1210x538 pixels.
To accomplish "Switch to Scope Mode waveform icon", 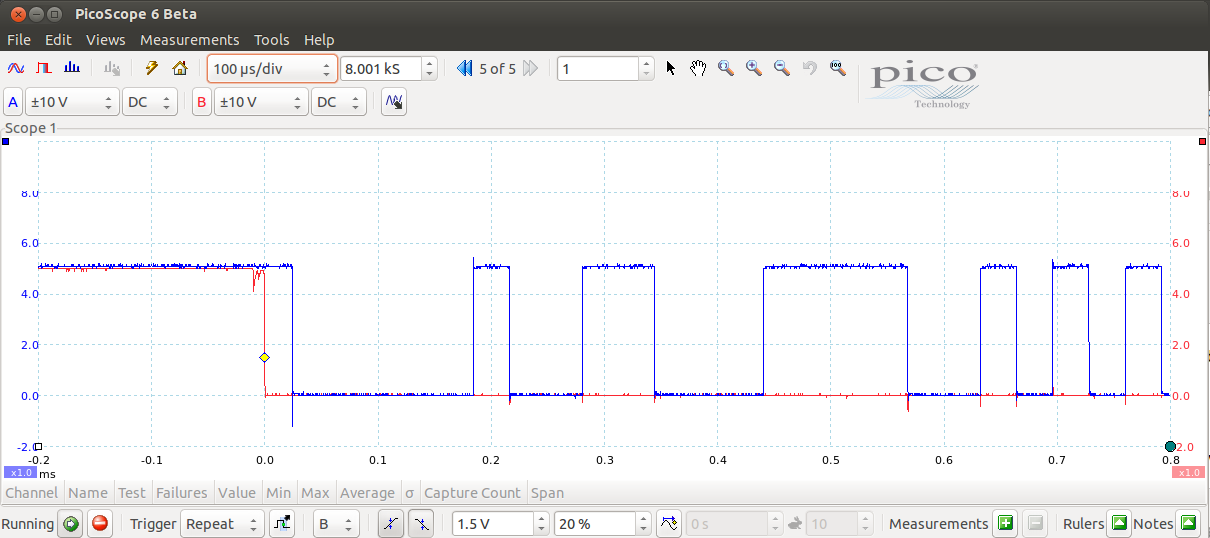I will pos(16,68).
